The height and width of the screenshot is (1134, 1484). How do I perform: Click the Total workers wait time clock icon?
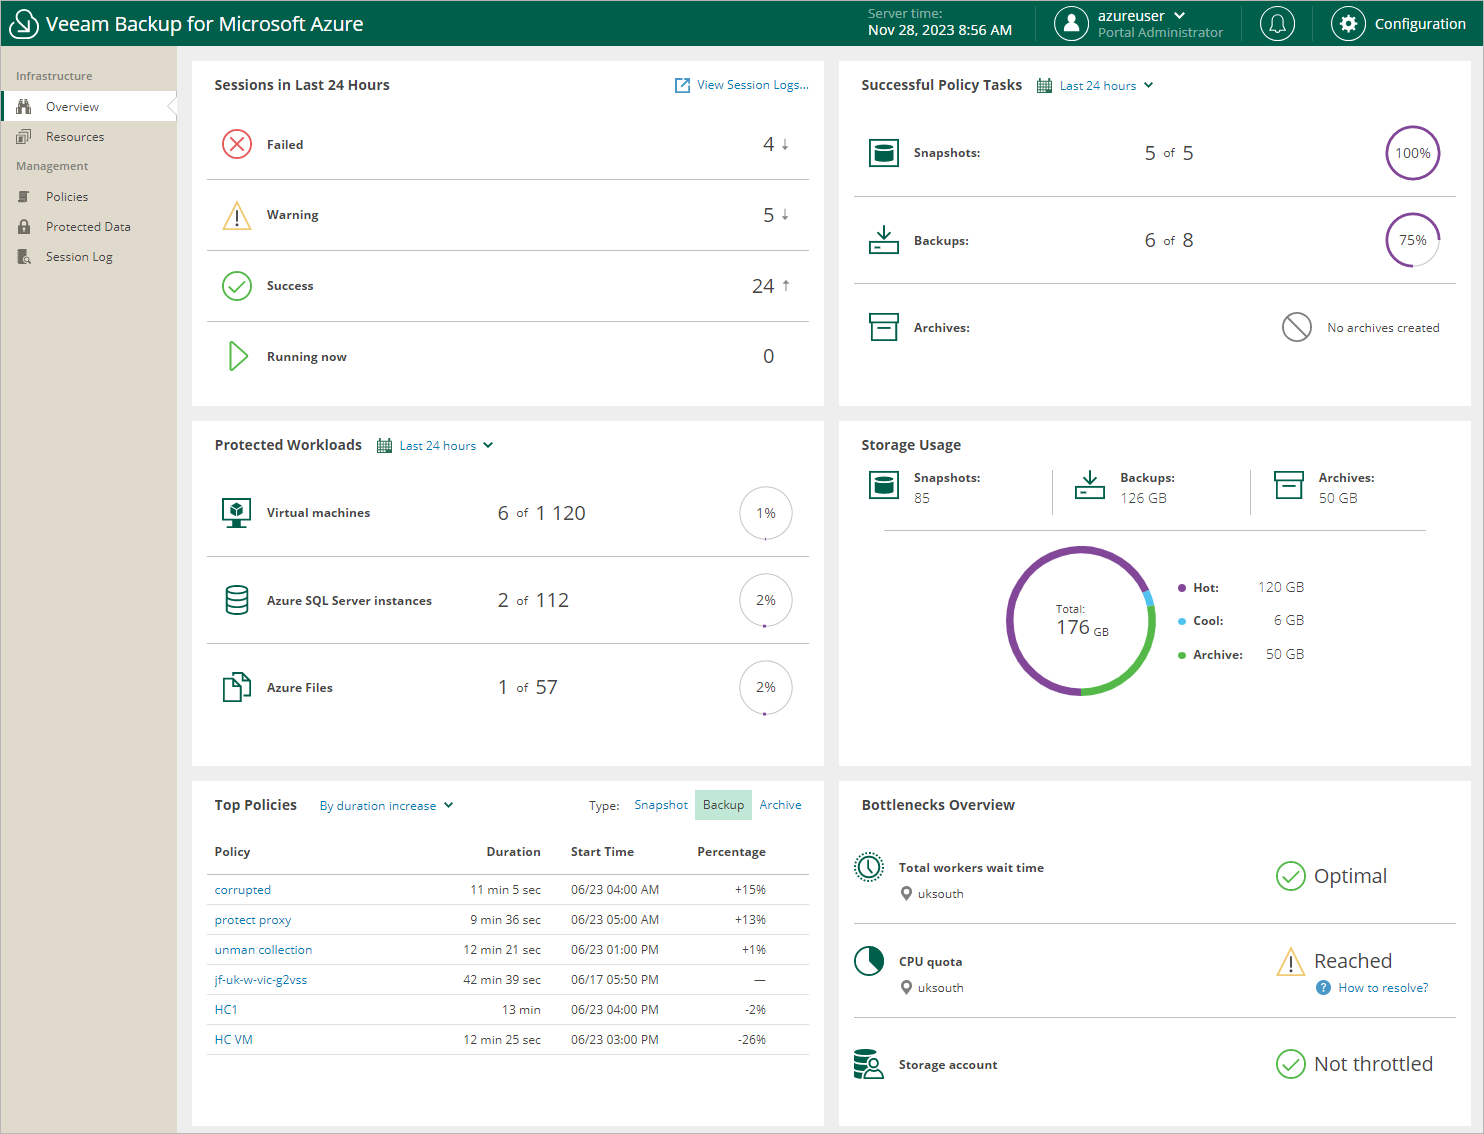(x=869, y=867)
